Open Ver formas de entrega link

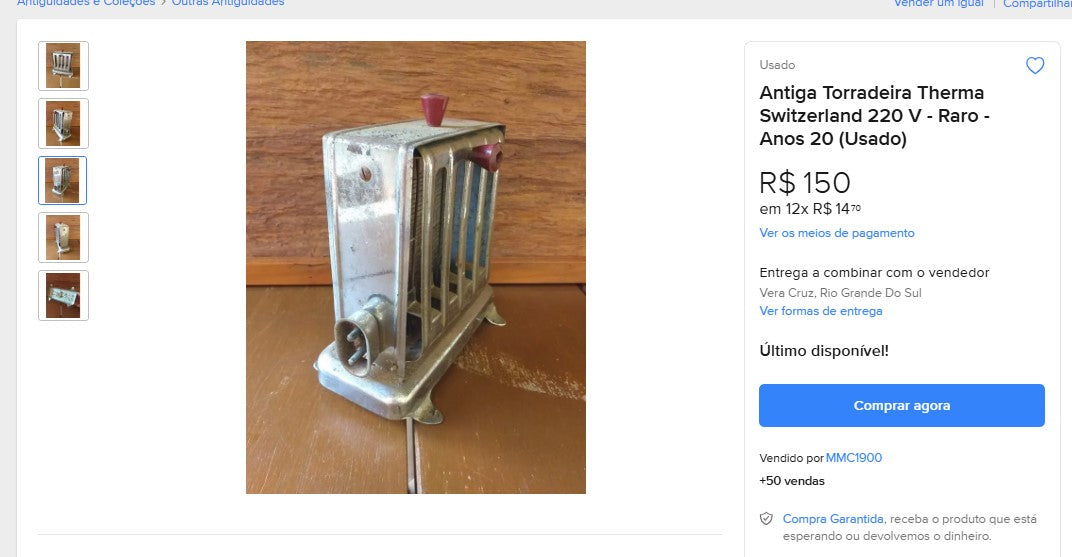[820, 311]
